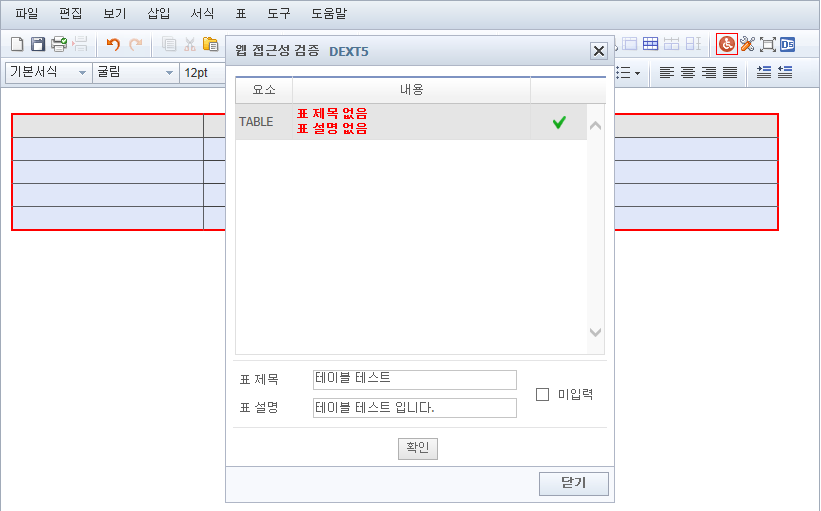Check the 미입력 checkbox

point(542,394)
